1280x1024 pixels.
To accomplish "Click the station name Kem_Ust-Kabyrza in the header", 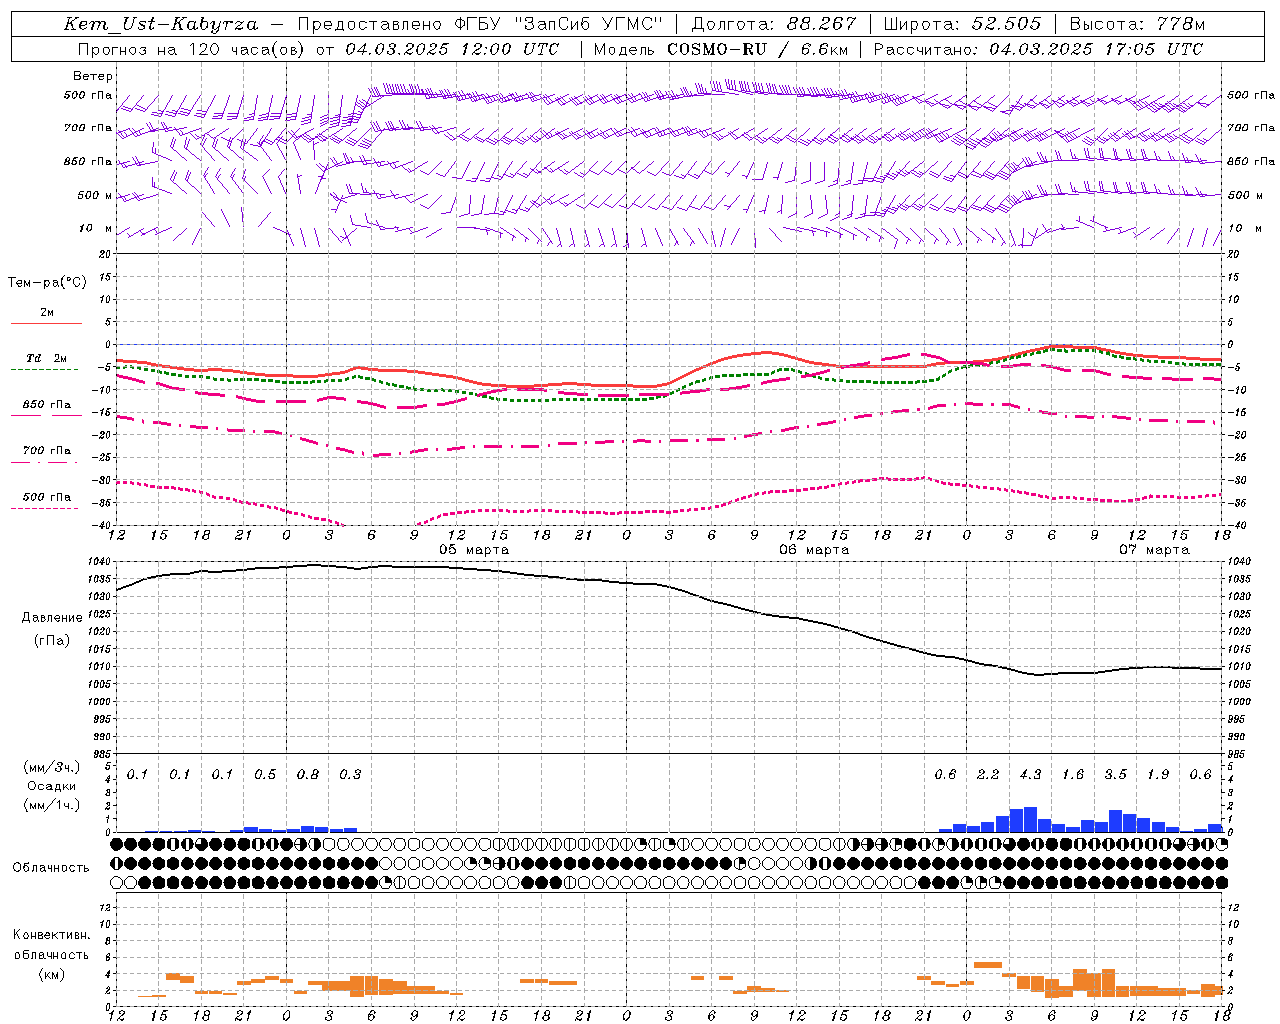I will [x=161, y=24].
